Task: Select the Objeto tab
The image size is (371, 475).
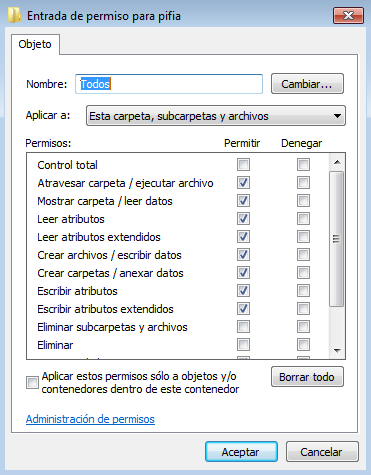Action: pyautogui.click(x=35, y=44)
